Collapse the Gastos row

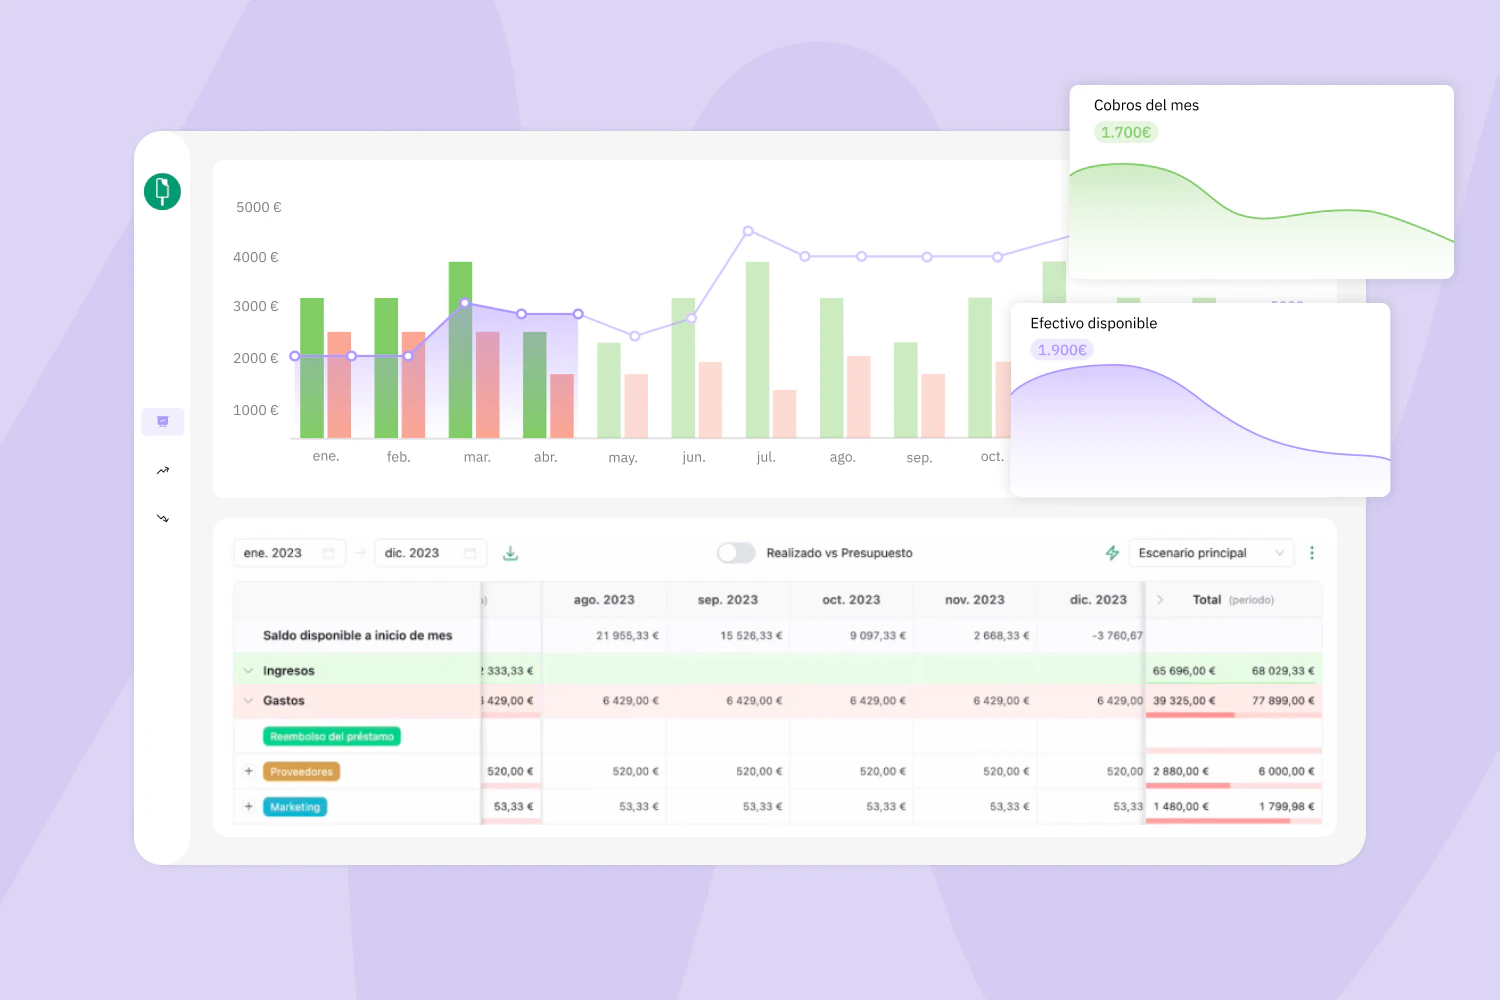[x=248, y=701]
